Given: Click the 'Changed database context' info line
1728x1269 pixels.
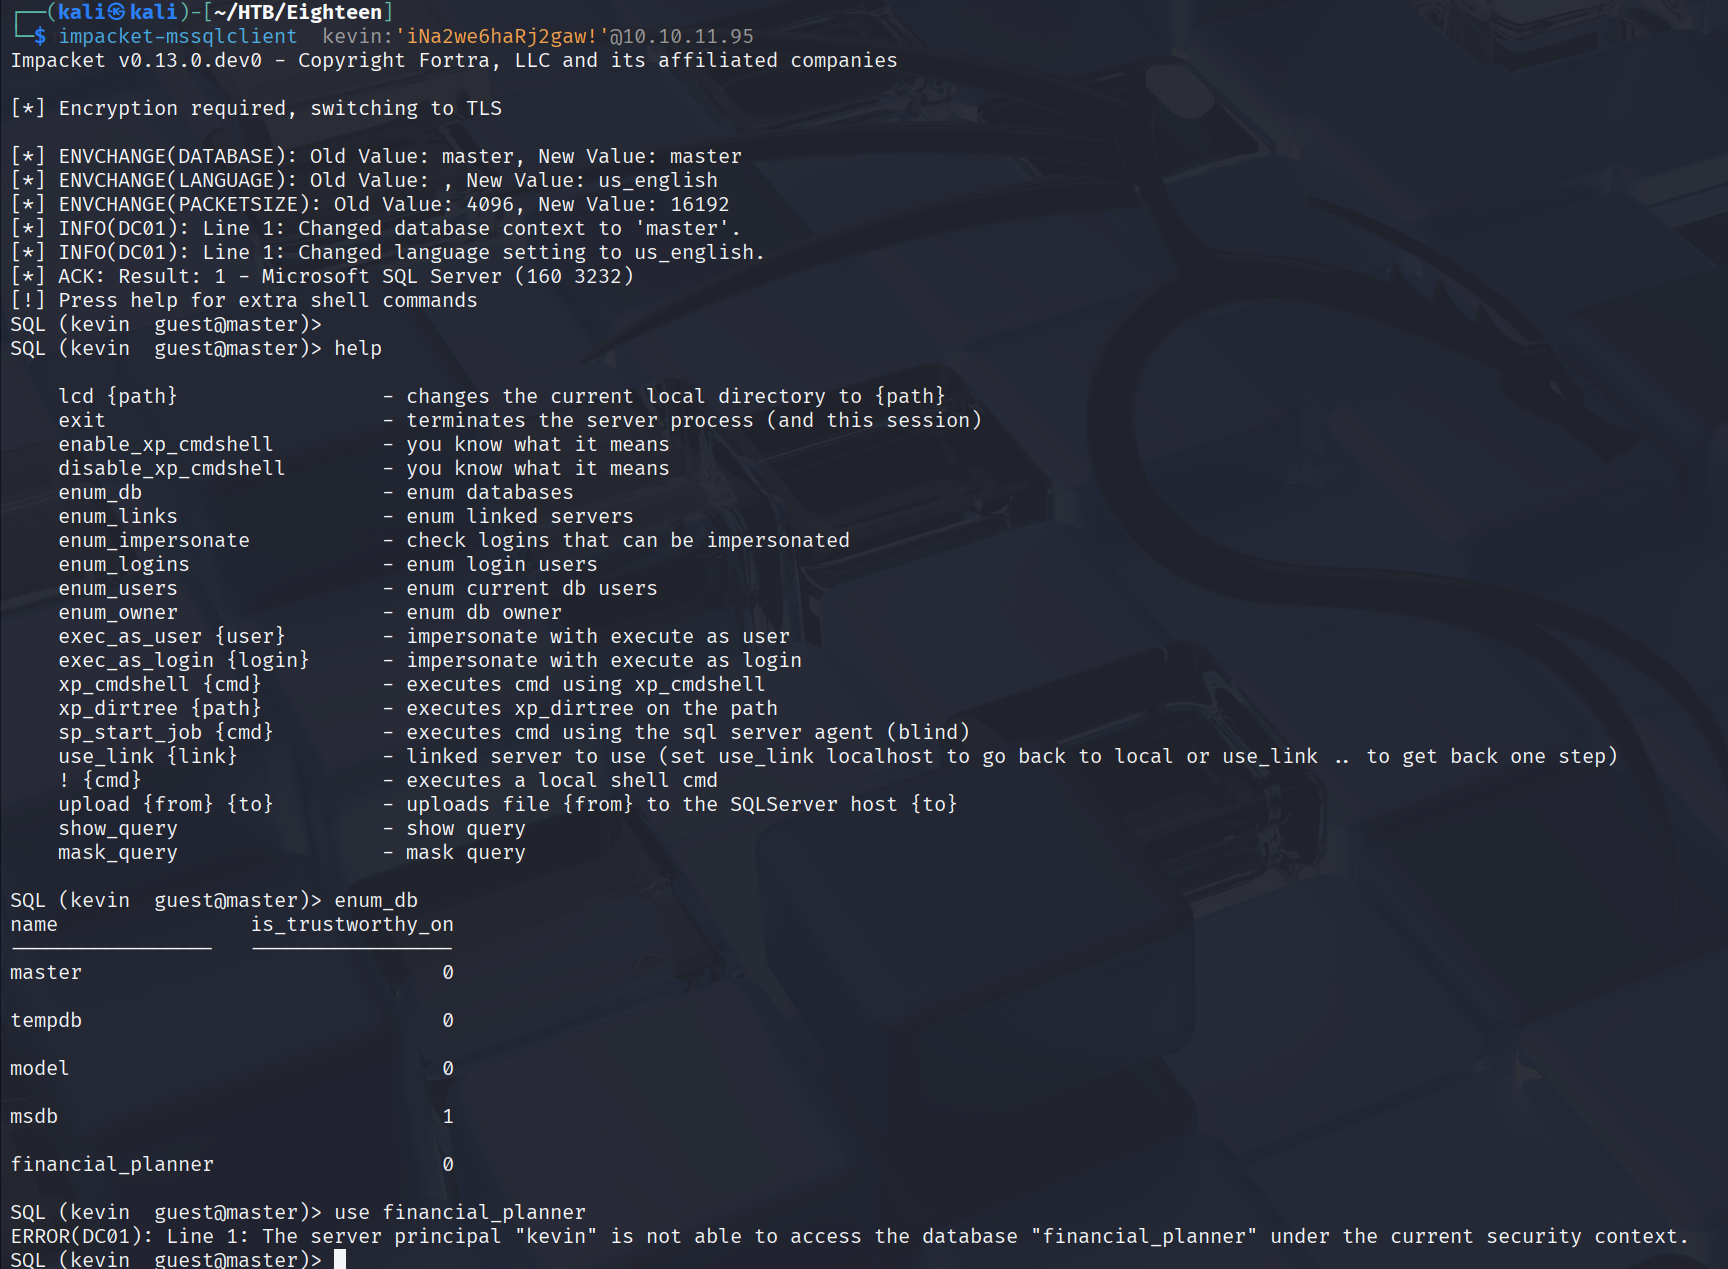Looking at the screenshot, I should (376, 228).
